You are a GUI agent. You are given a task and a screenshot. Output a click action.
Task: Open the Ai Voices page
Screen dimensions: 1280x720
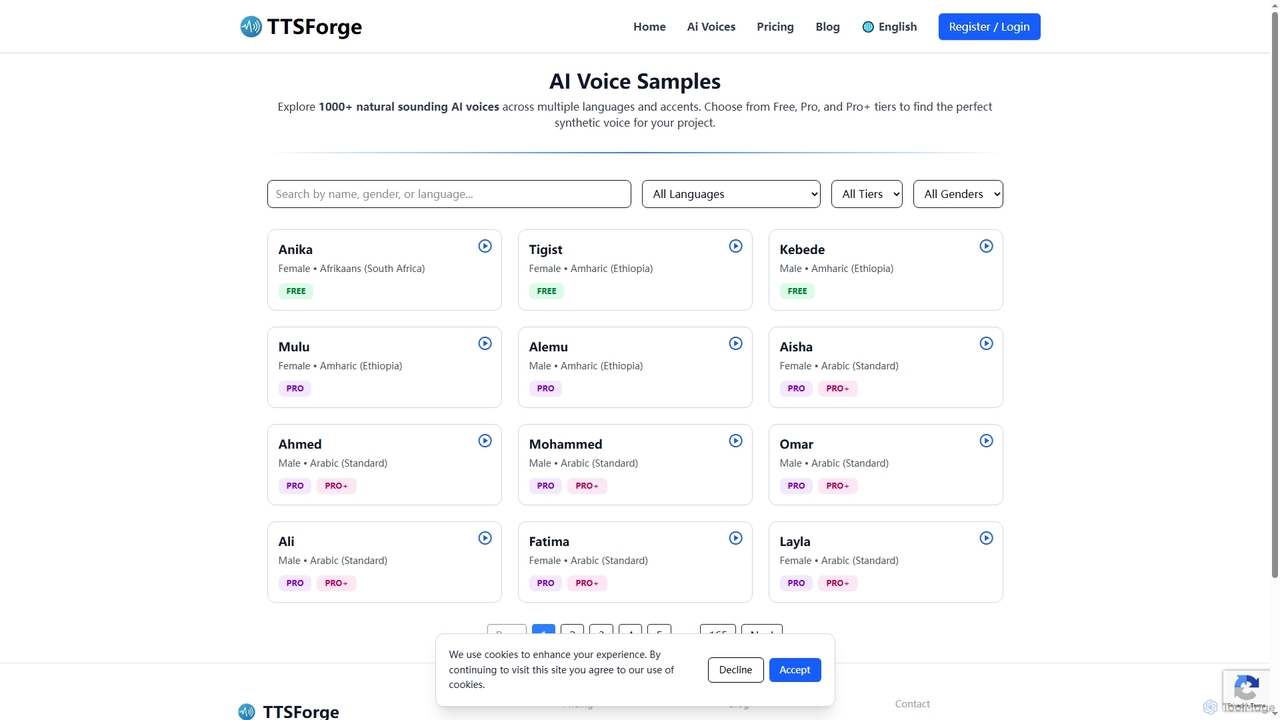tap(711, 27)
